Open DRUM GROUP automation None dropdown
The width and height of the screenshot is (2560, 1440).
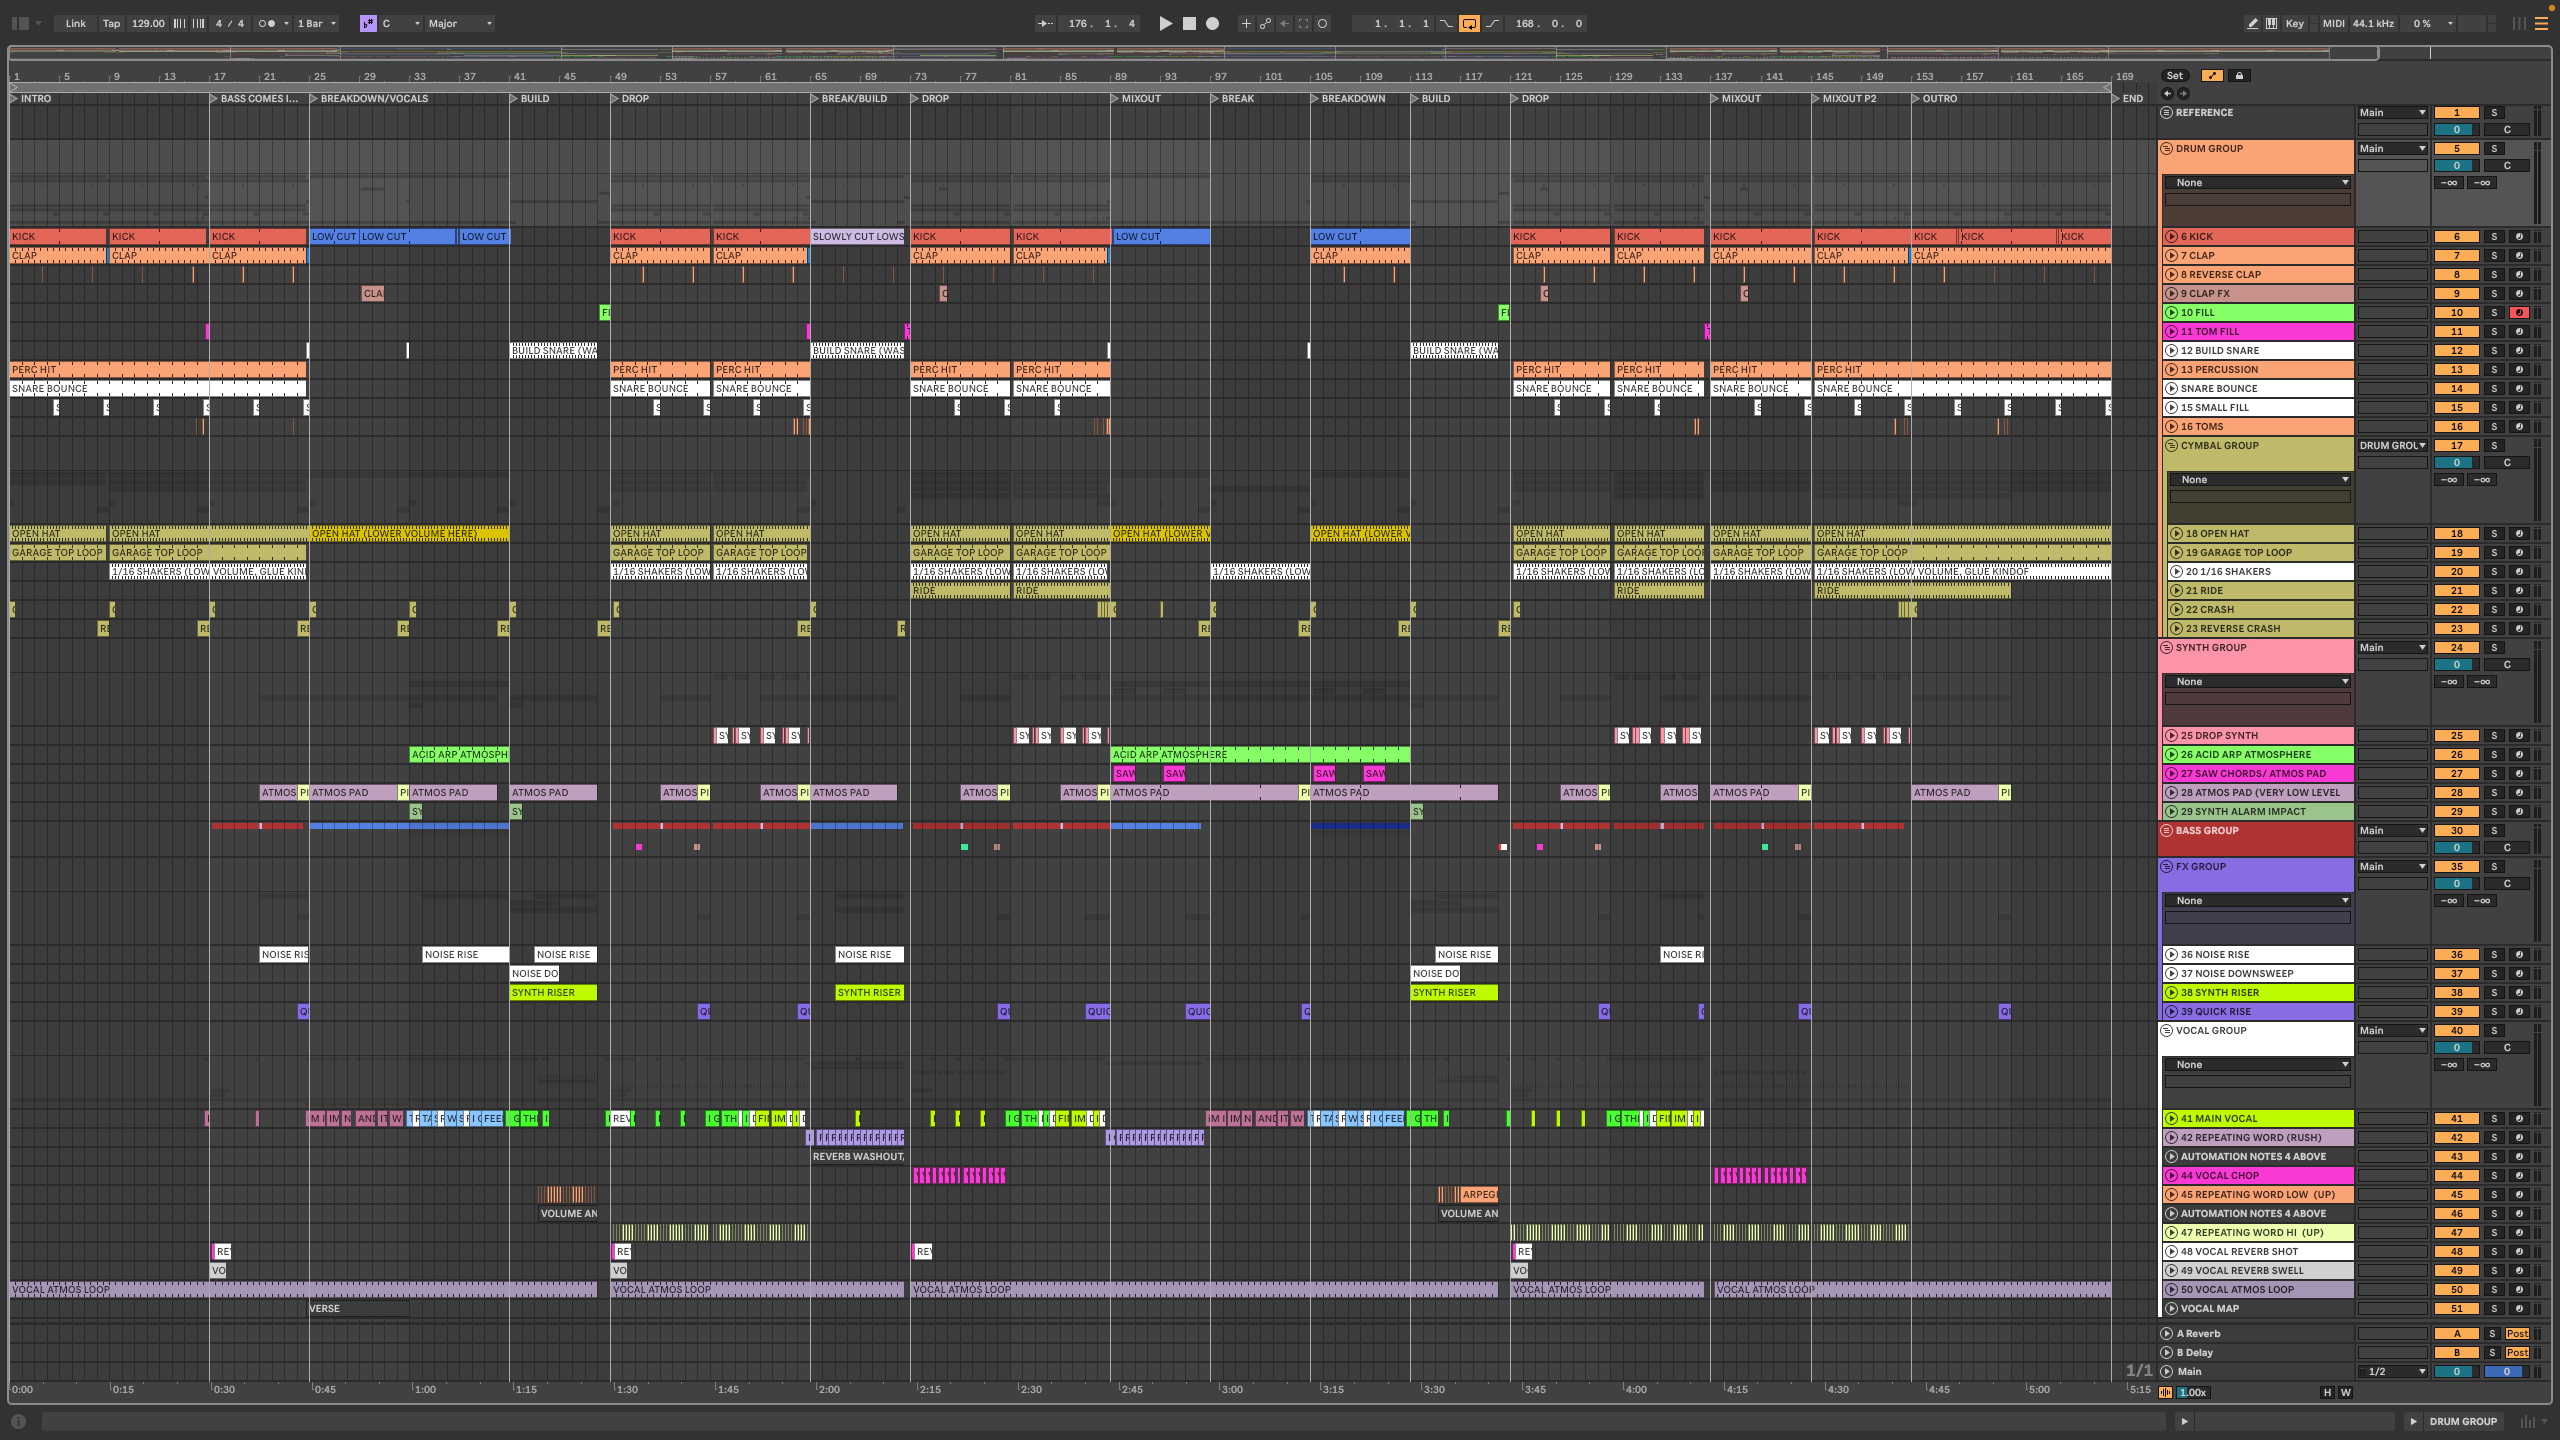pos(2258,183)
